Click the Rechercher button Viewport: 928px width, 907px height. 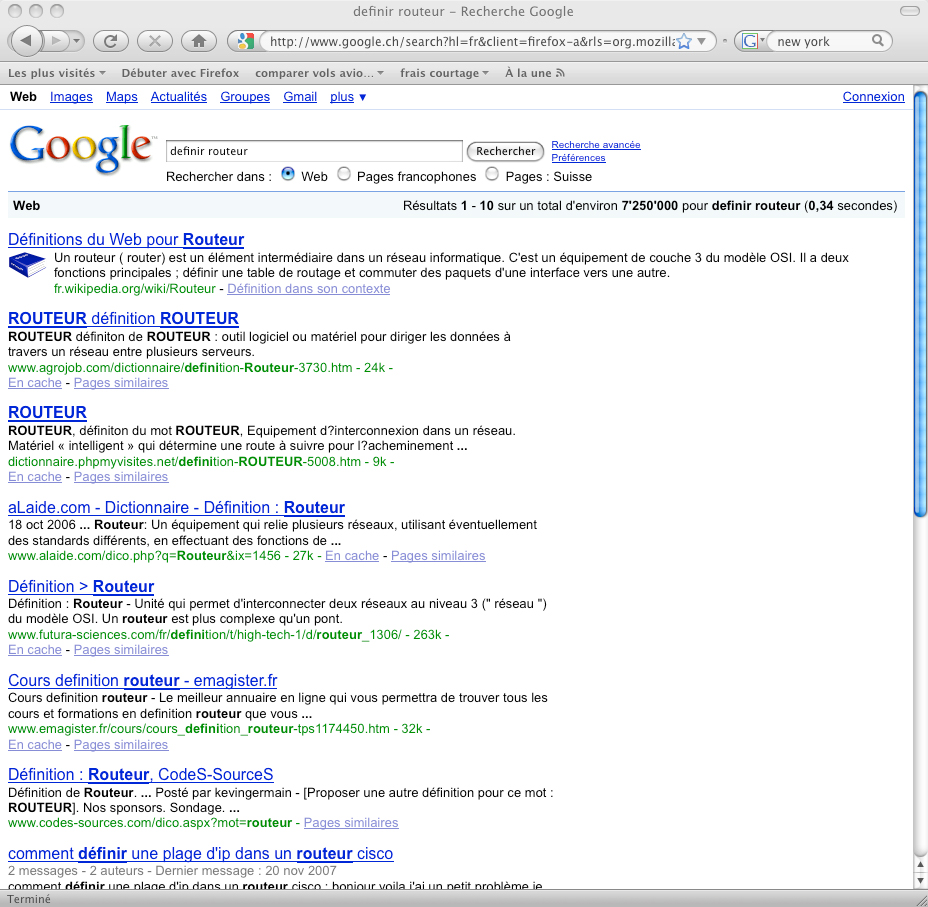click(505, 151)
